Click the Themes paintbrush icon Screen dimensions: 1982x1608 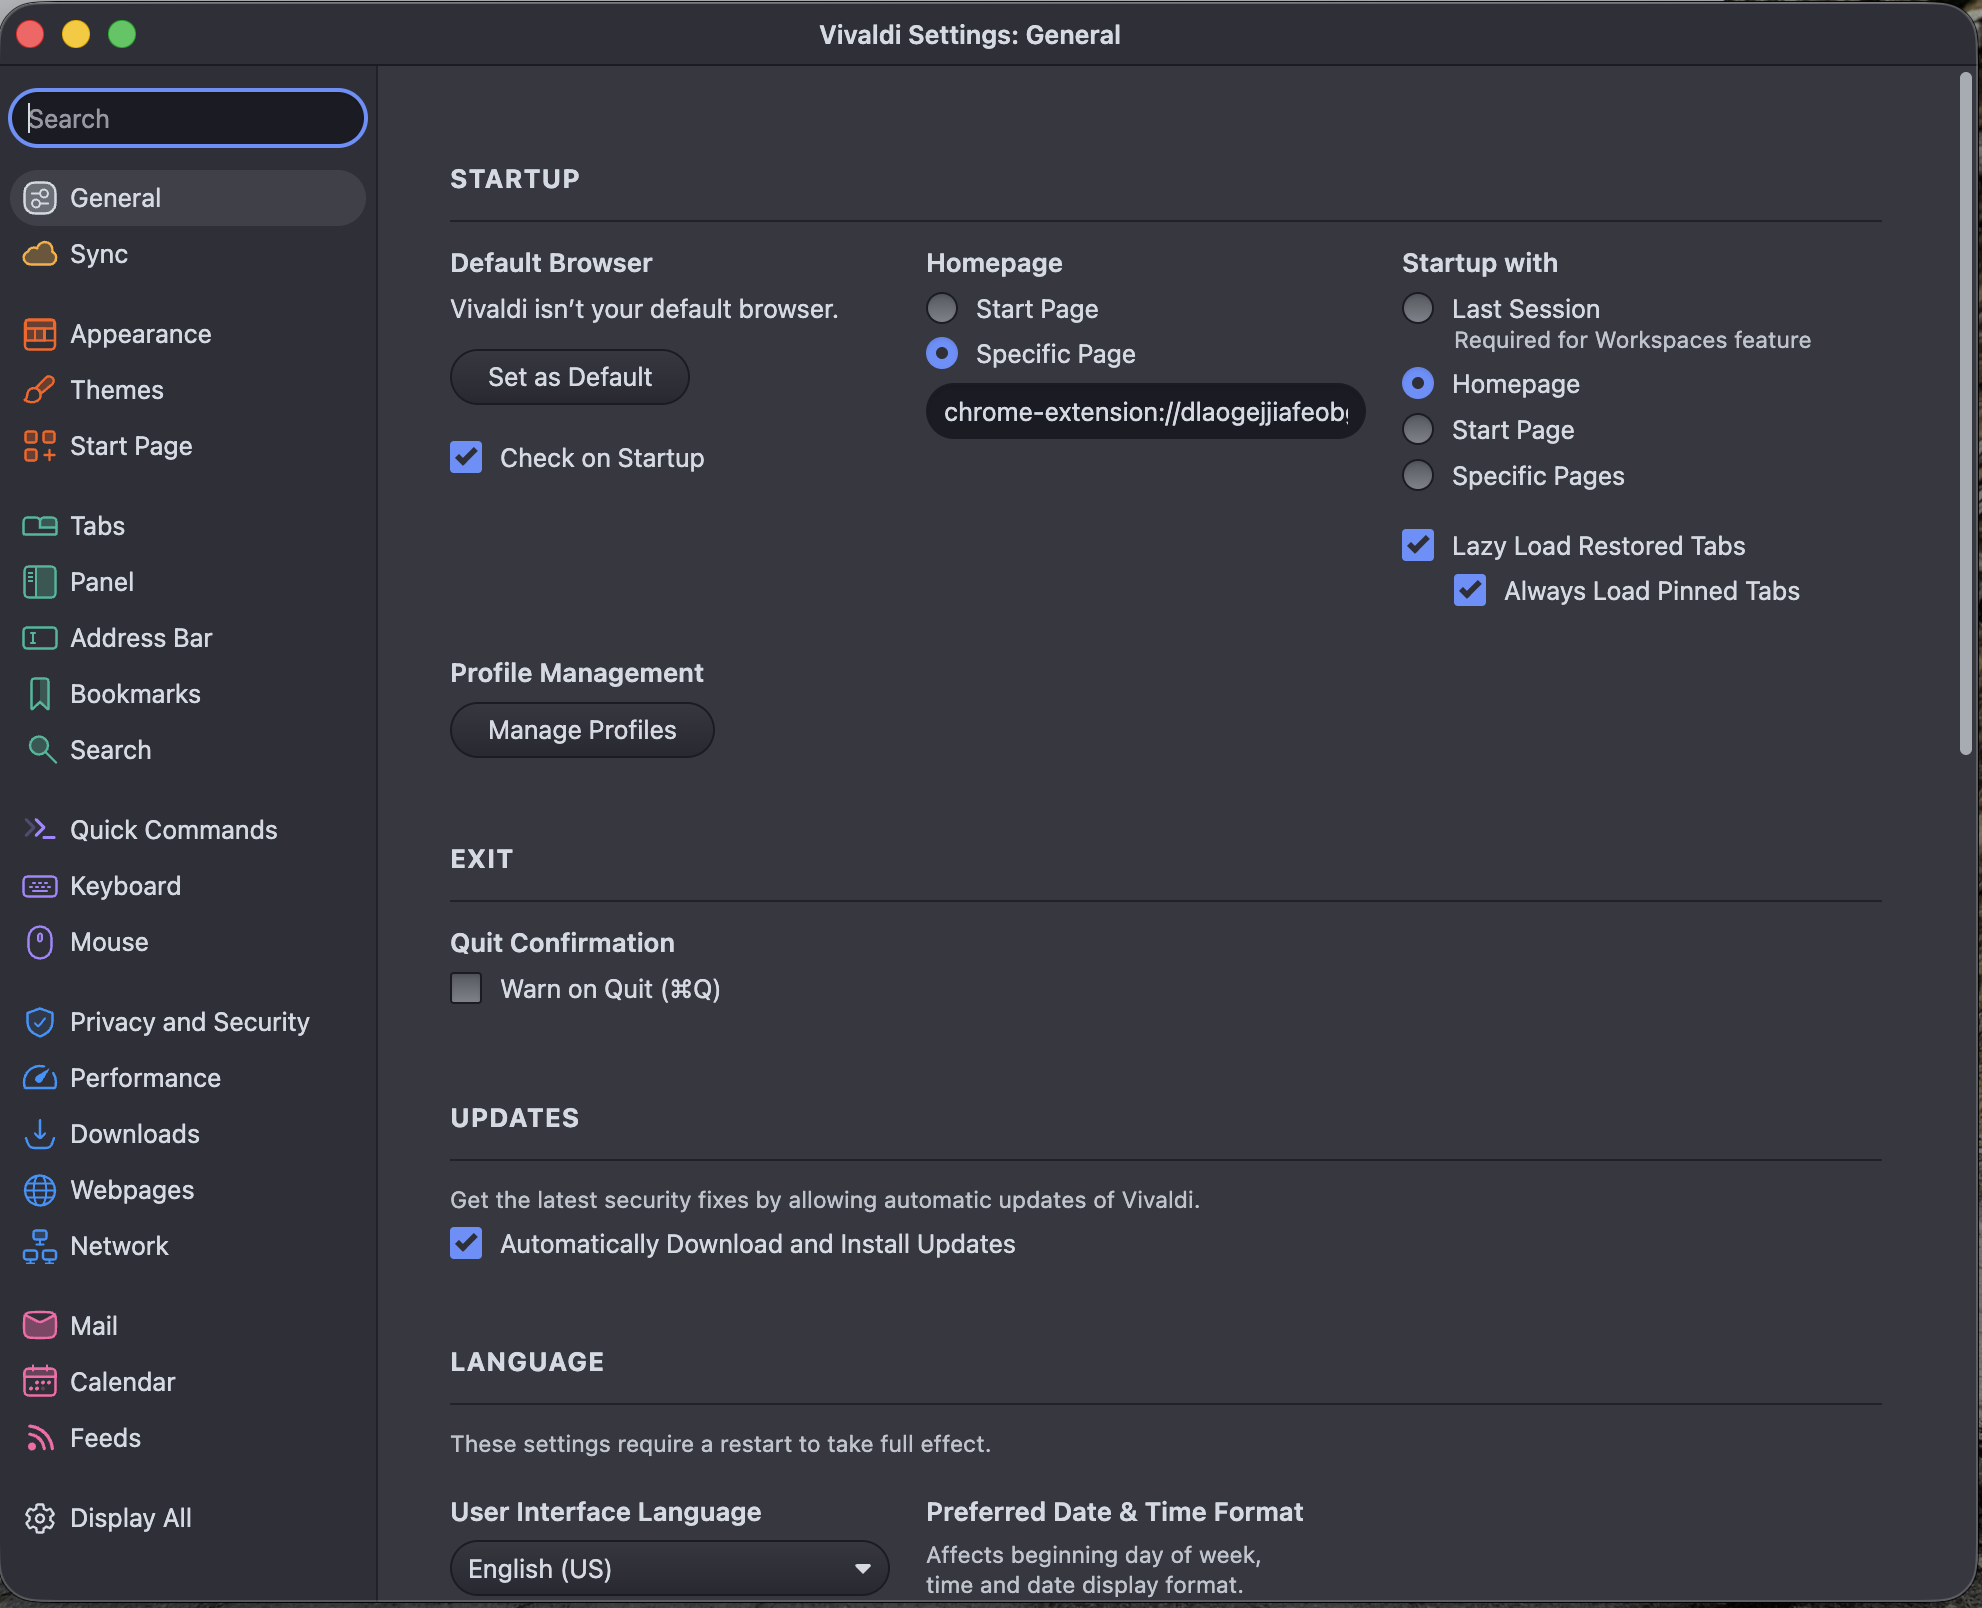click(39, 390)
